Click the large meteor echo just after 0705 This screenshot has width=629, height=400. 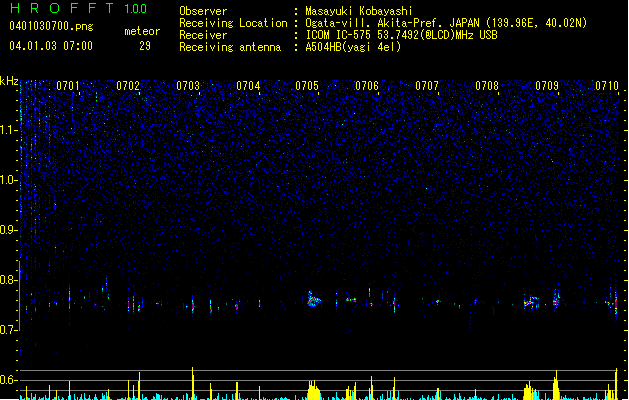pos(314,299)
